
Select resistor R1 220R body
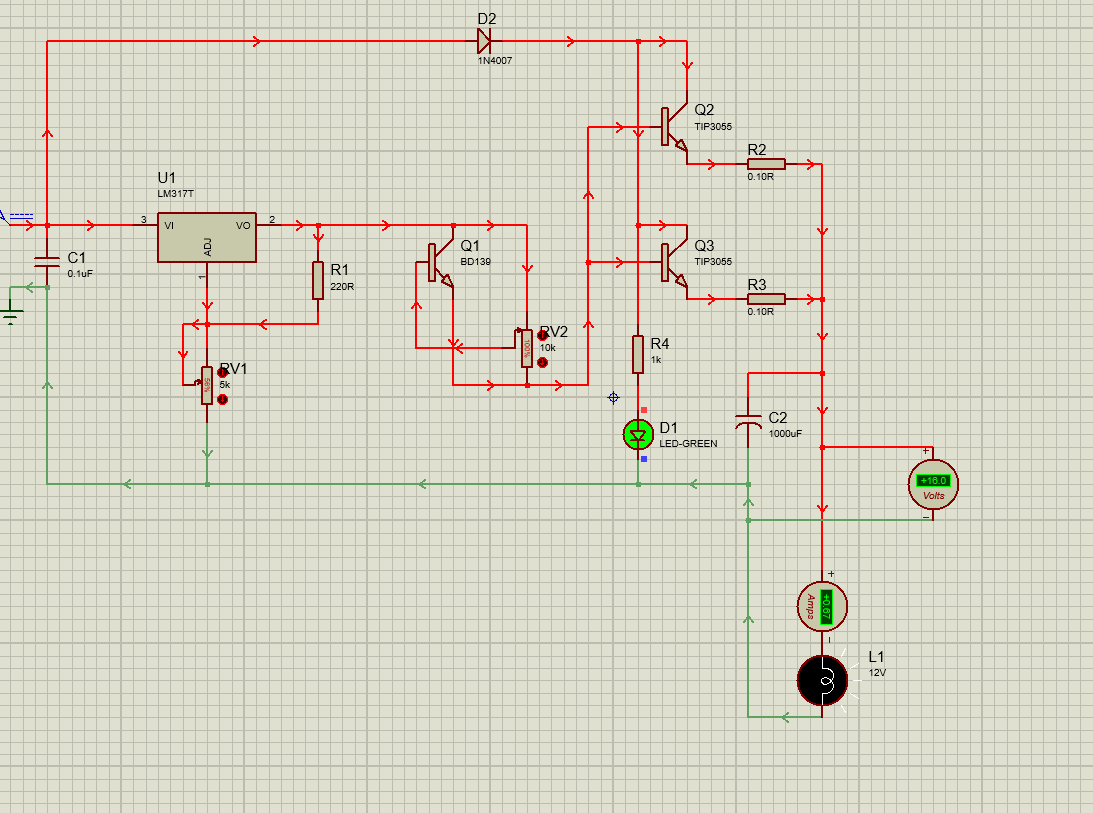pyautogui.click(x=318, y=280)
